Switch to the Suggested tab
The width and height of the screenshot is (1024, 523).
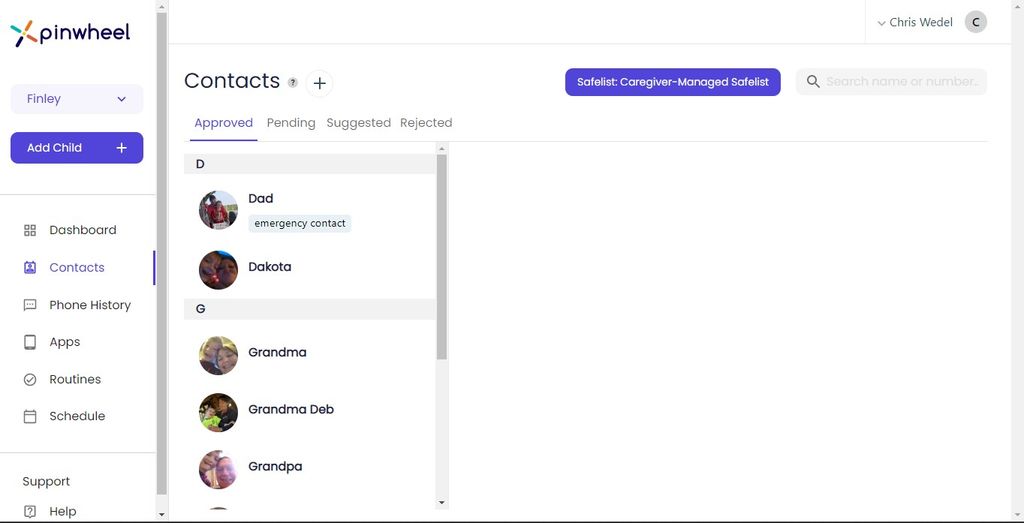[x=358, y=123]
